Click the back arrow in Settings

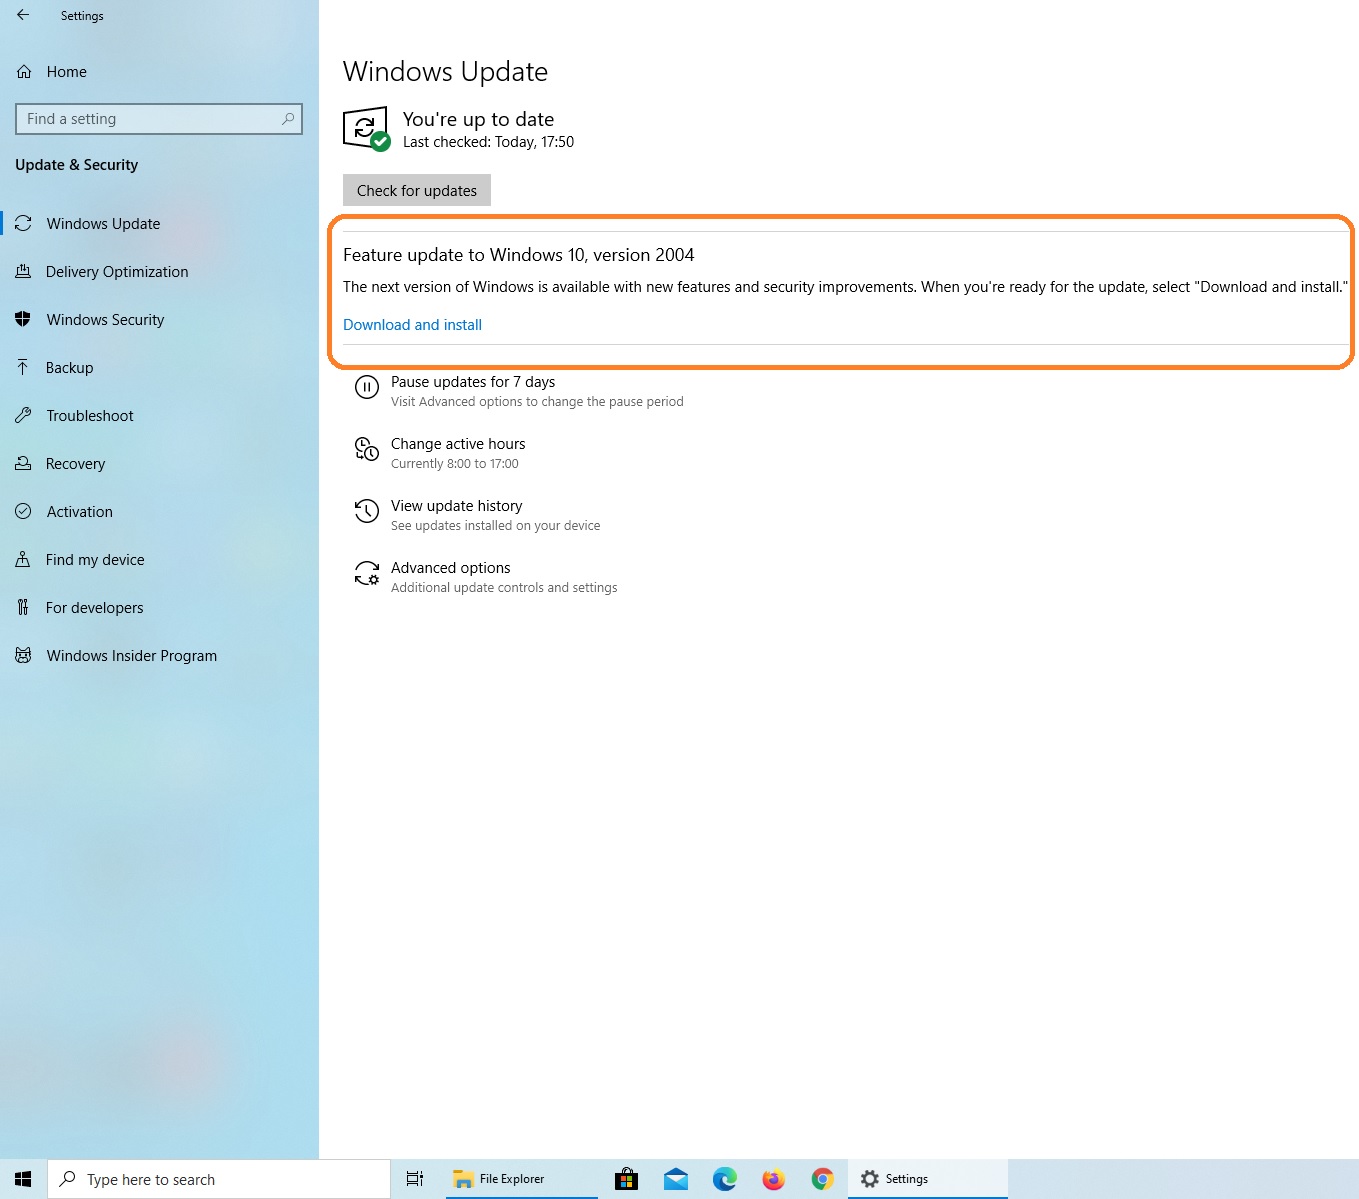pos(23,15)
